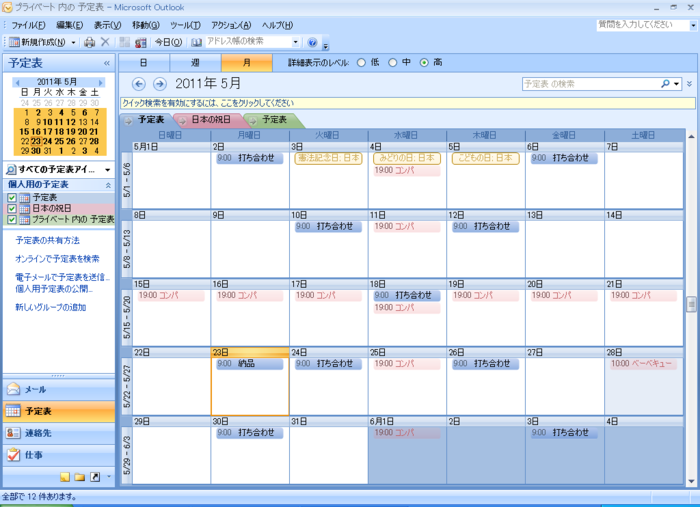Click the overlay arrow on the 日本の祝日 tab
The image size is (700, 507).
point(182,120)
